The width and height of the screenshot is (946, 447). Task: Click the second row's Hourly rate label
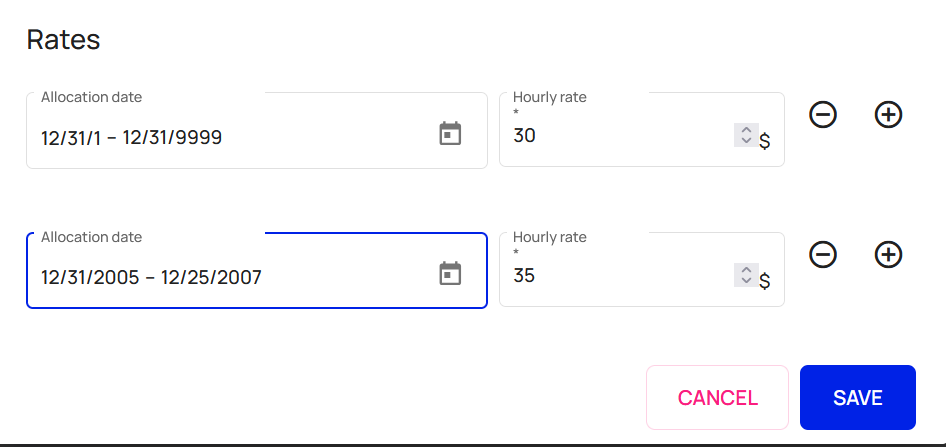click(549, 237)
